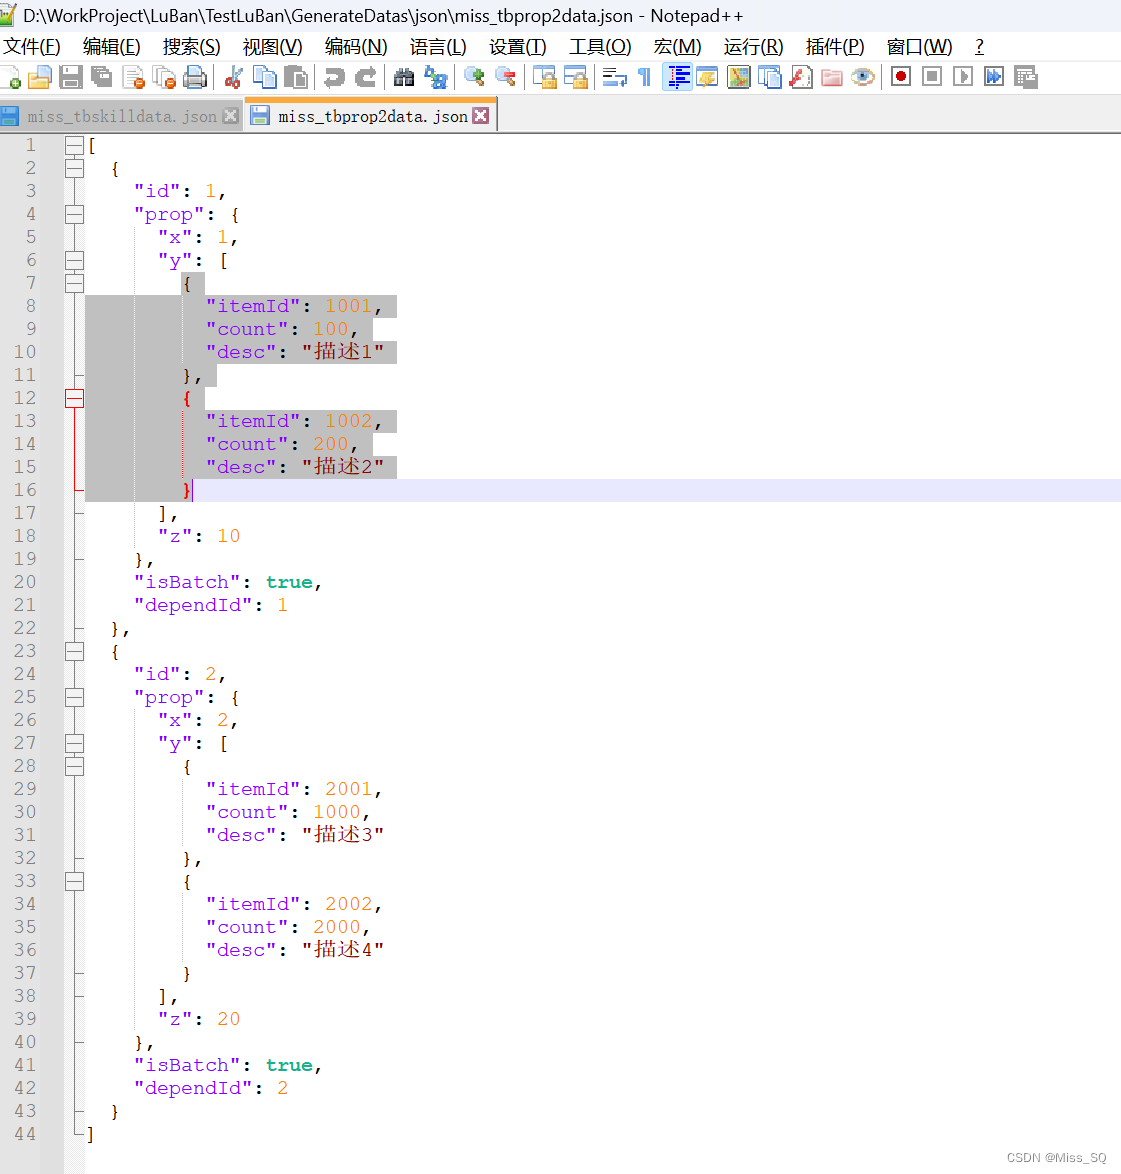
Task: Collapse the top-level JSON array fold
Action: [74, 144]
